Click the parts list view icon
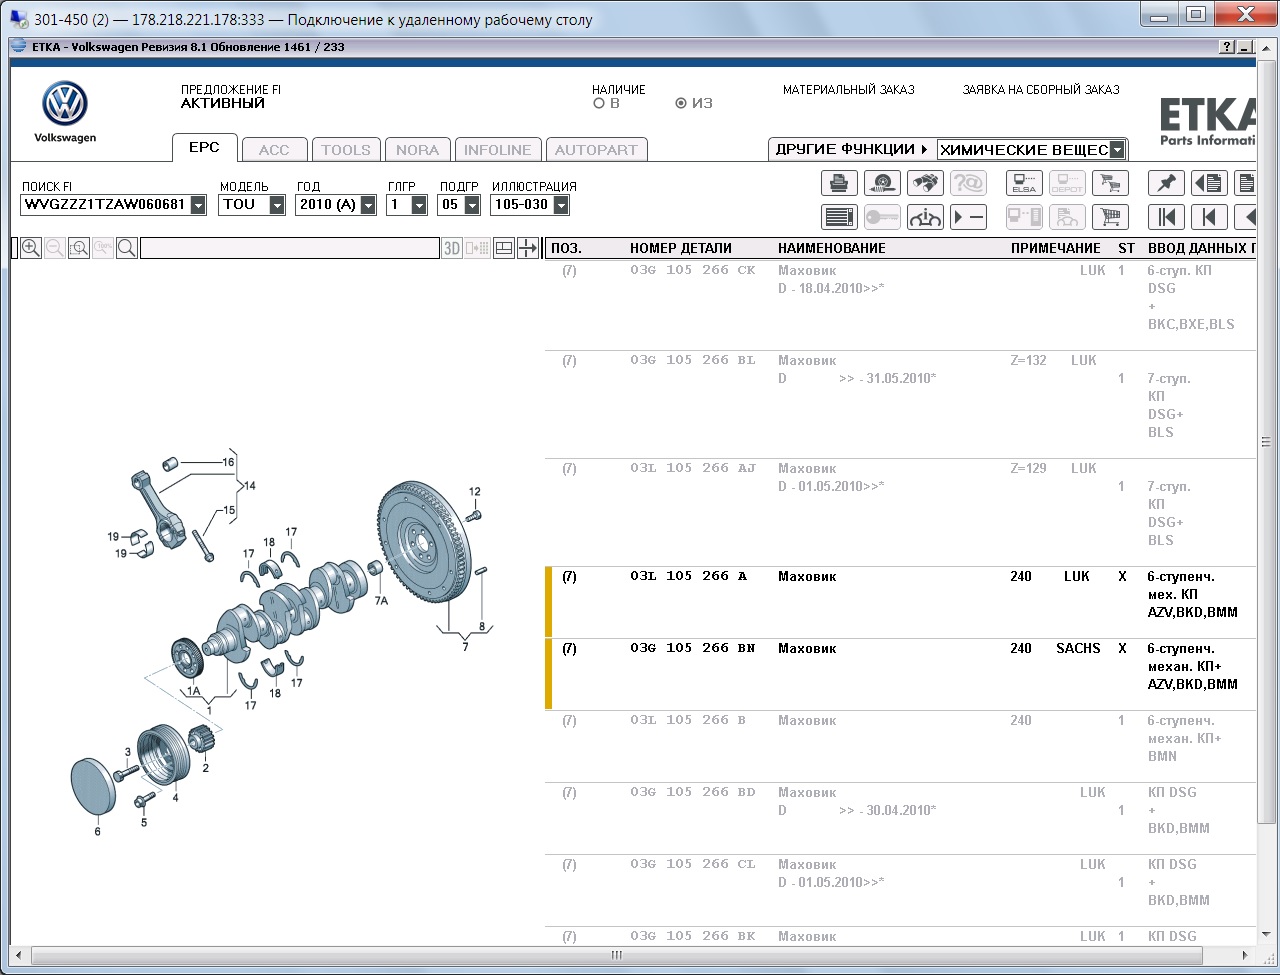This screenshot has height=975, width=1280. pyautogui.click(x=839, y=217)
